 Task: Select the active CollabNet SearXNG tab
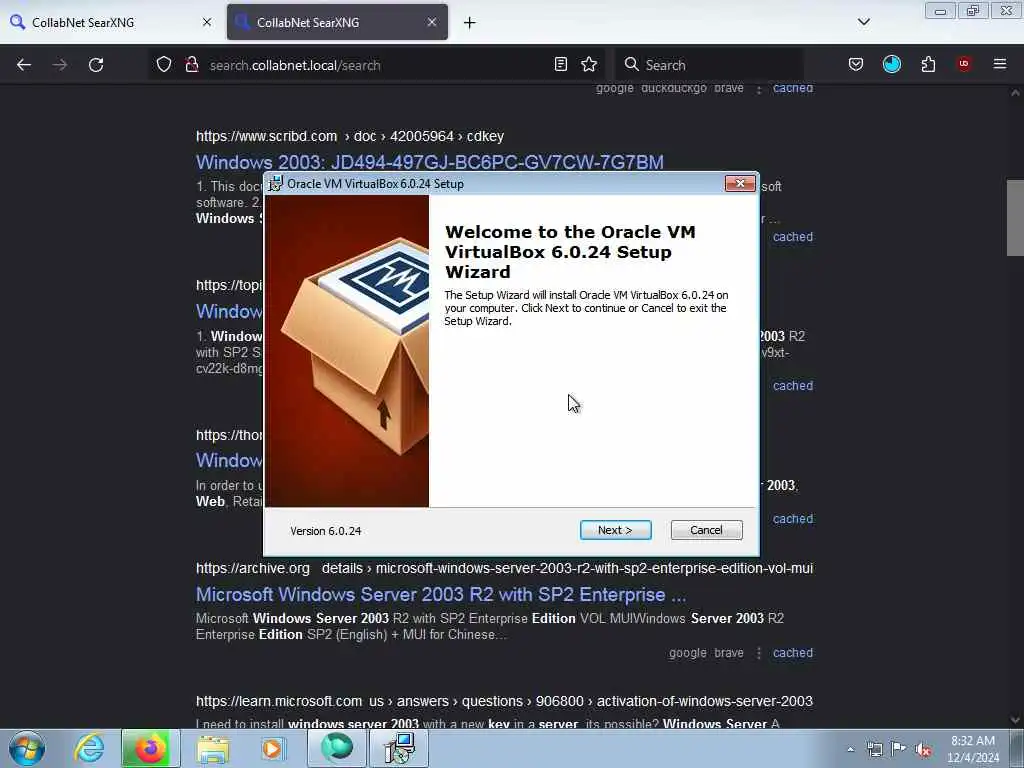tap(337, 22)
